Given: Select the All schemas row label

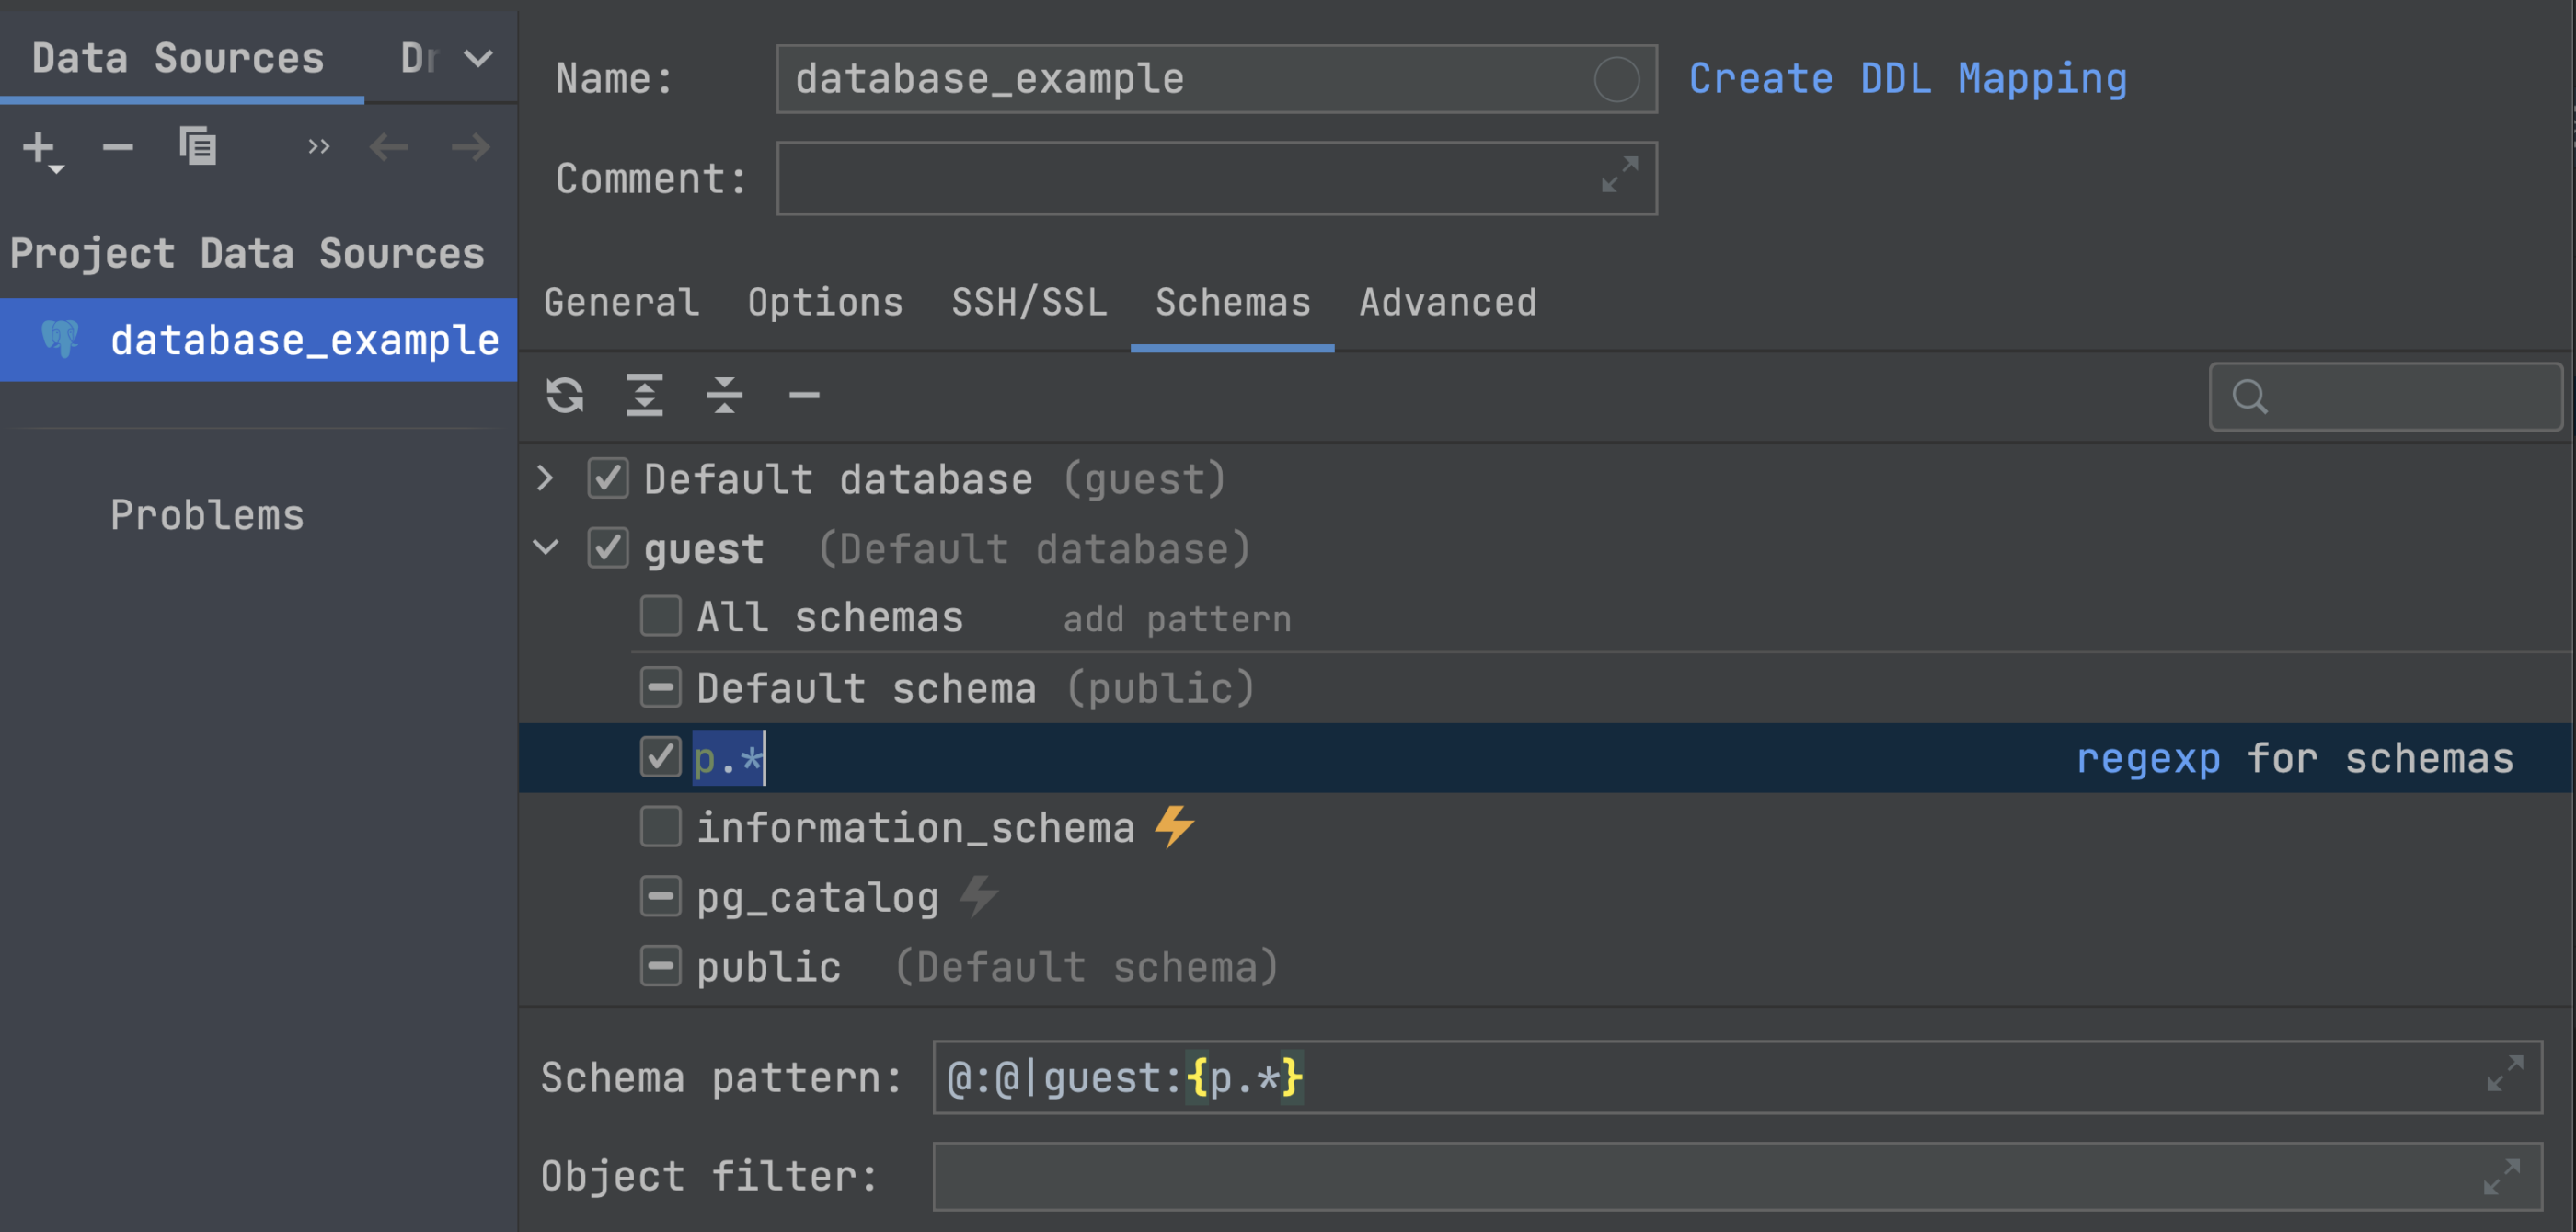Looking at the screenshot, I should tap(830, 617).
